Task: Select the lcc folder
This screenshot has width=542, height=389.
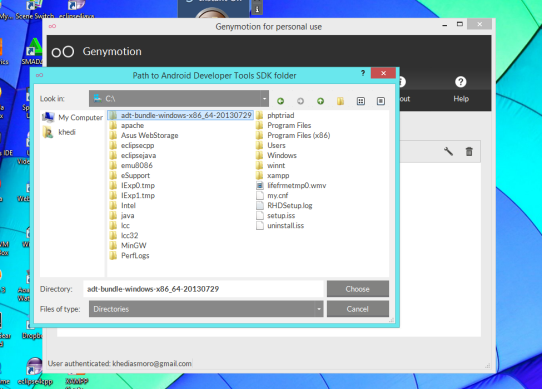Action: point(120,225)
